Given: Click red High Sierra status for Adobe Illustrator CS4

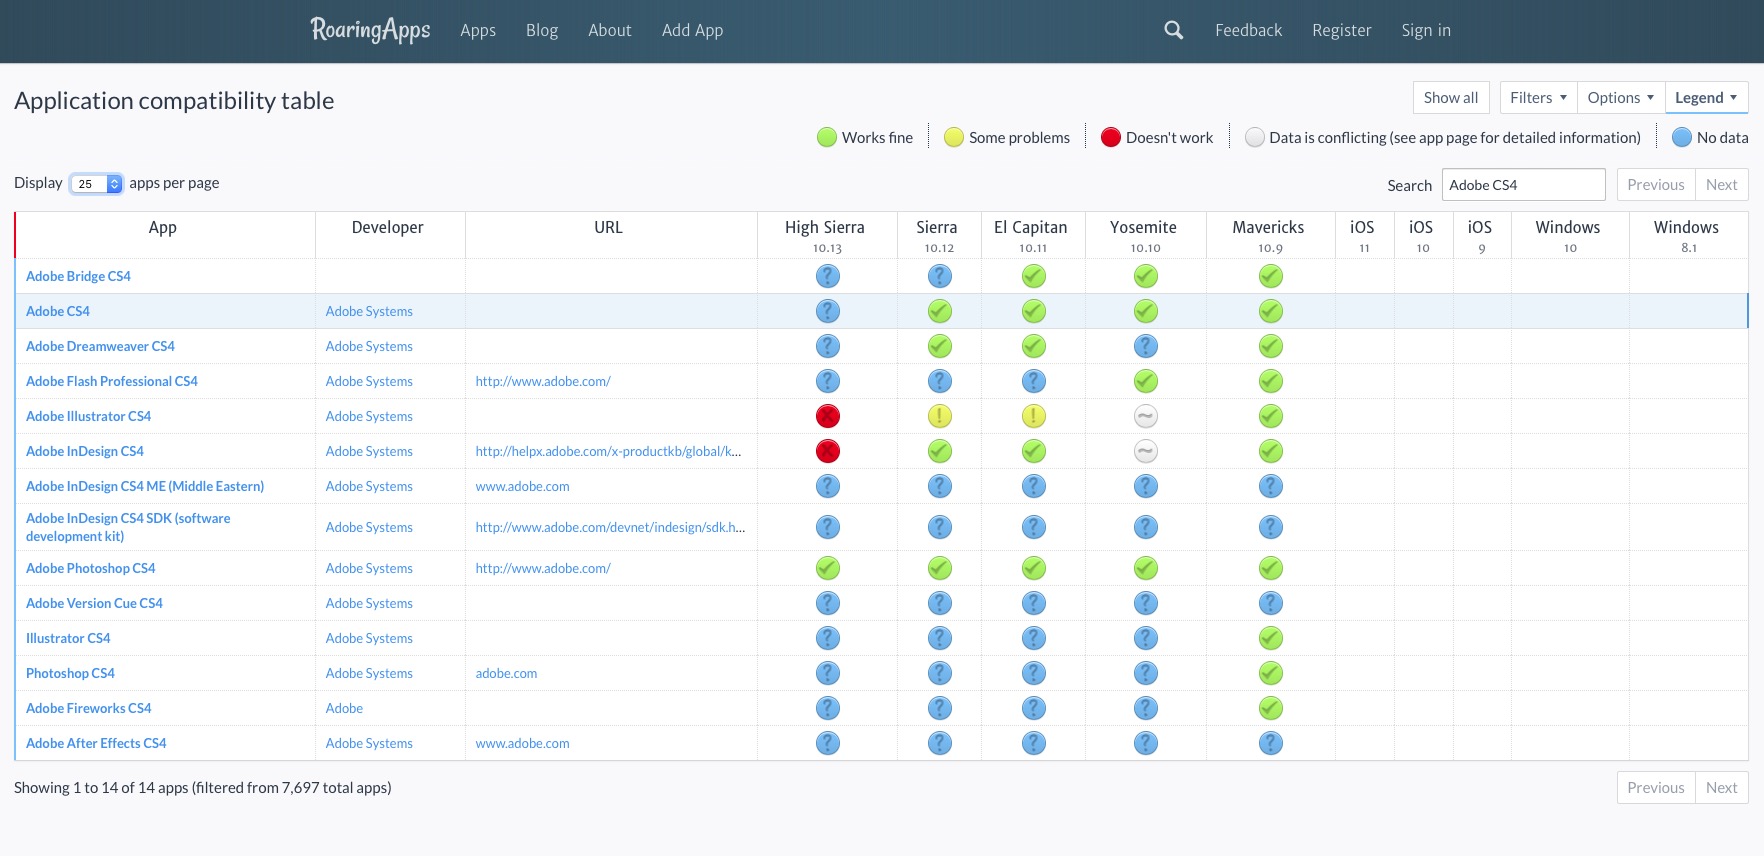Looking at the screenshot, I should point(827,416).
